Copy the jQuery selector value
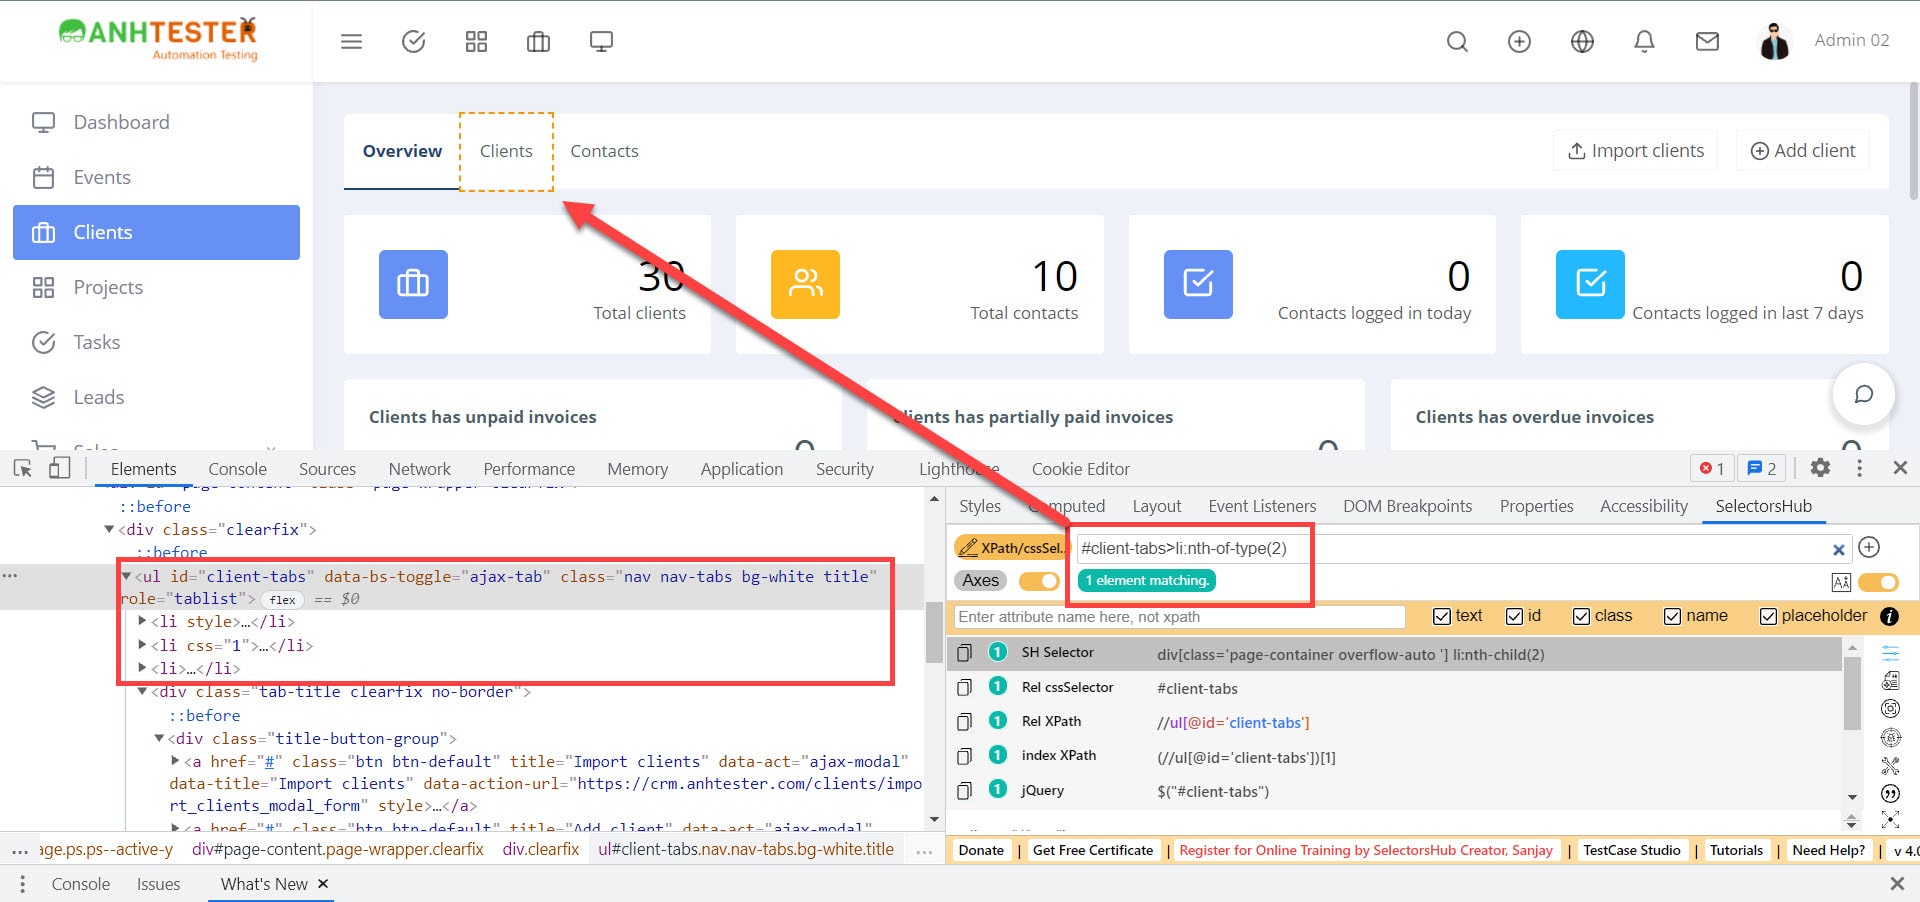Viewport: 1920px width, 902px height. click(964, 791)
